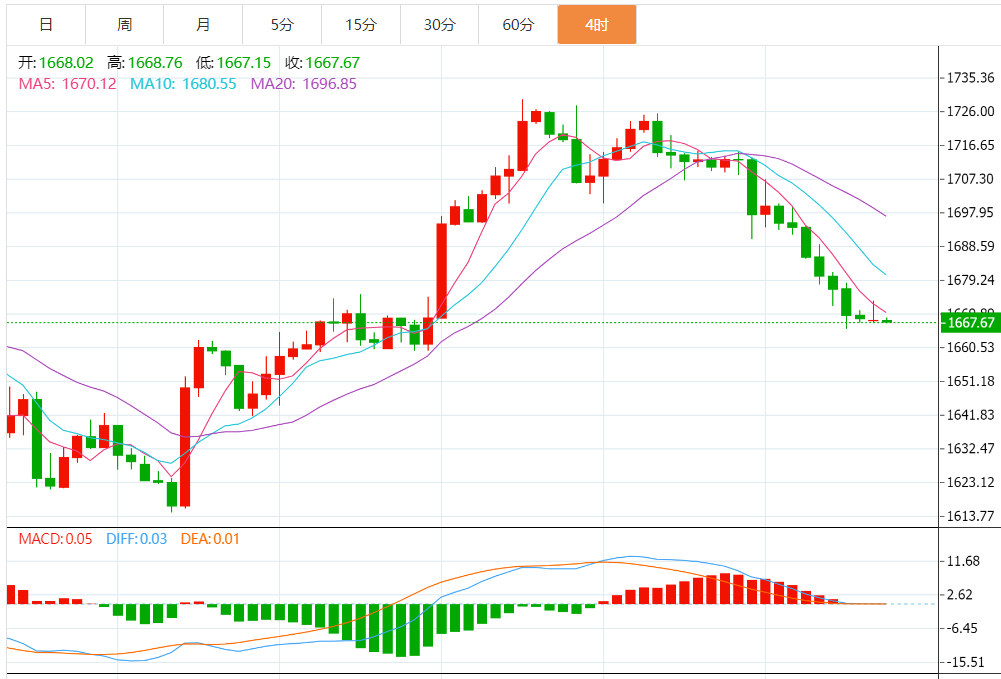Click the -15.51 MACD axis label
The image size is (1001, 679).
pyautogui.click(x=966, y=662)
